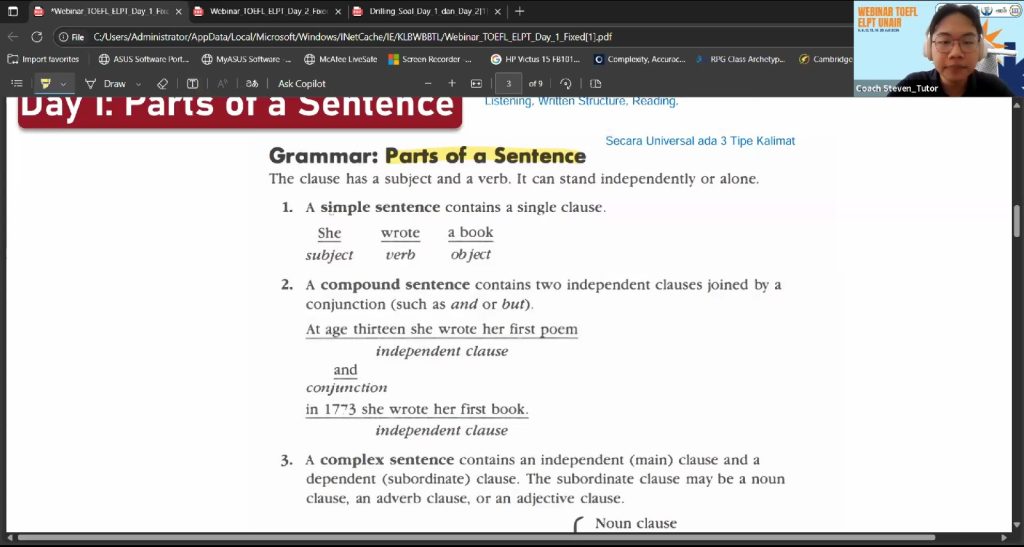
Task: Open MyASUS Software bookmark
Action: pyautogui.click(x=246, y=59)
